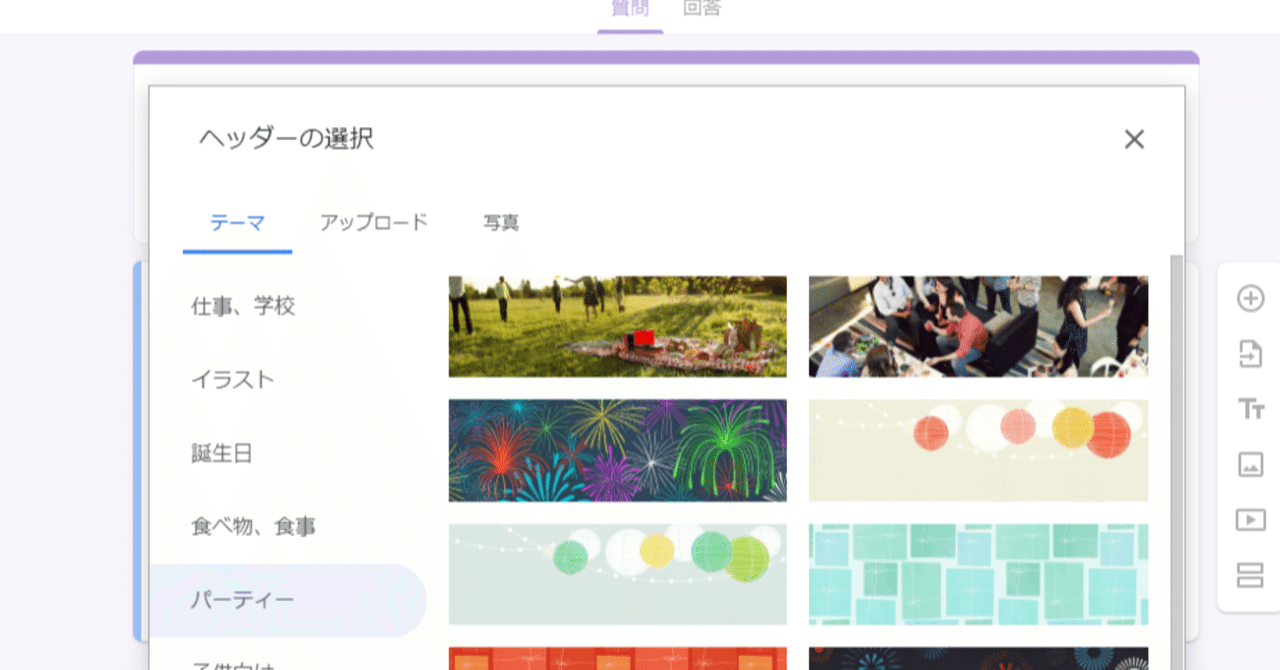Switch to the アップロード tab
1280x670 pixels.
374,223
